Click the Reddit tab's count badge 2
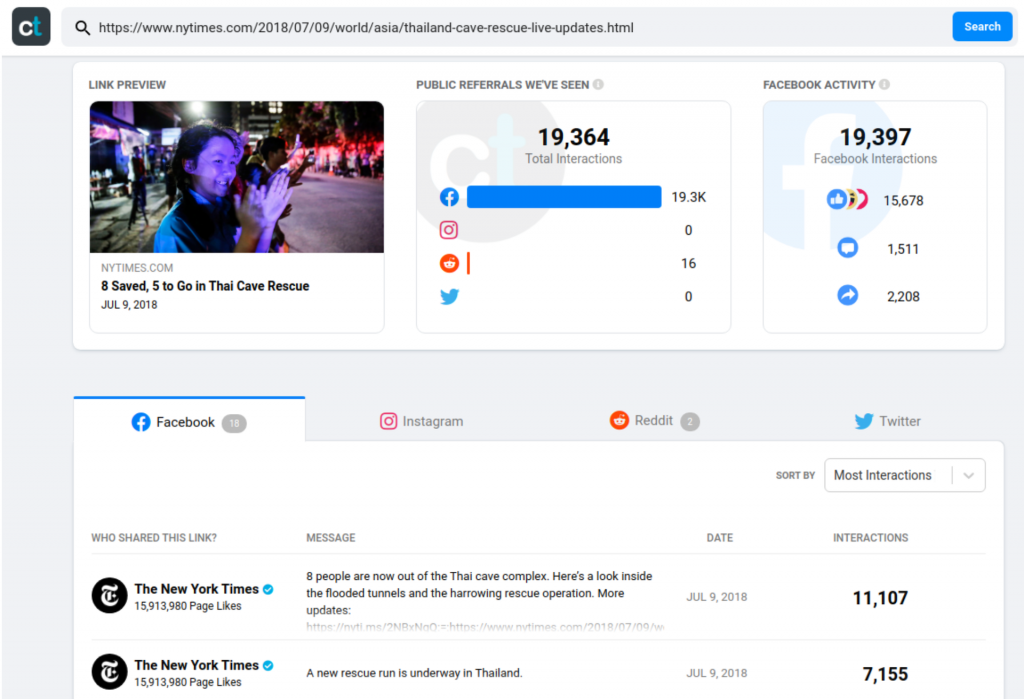The image size is (1024, 699). (690, 422)
